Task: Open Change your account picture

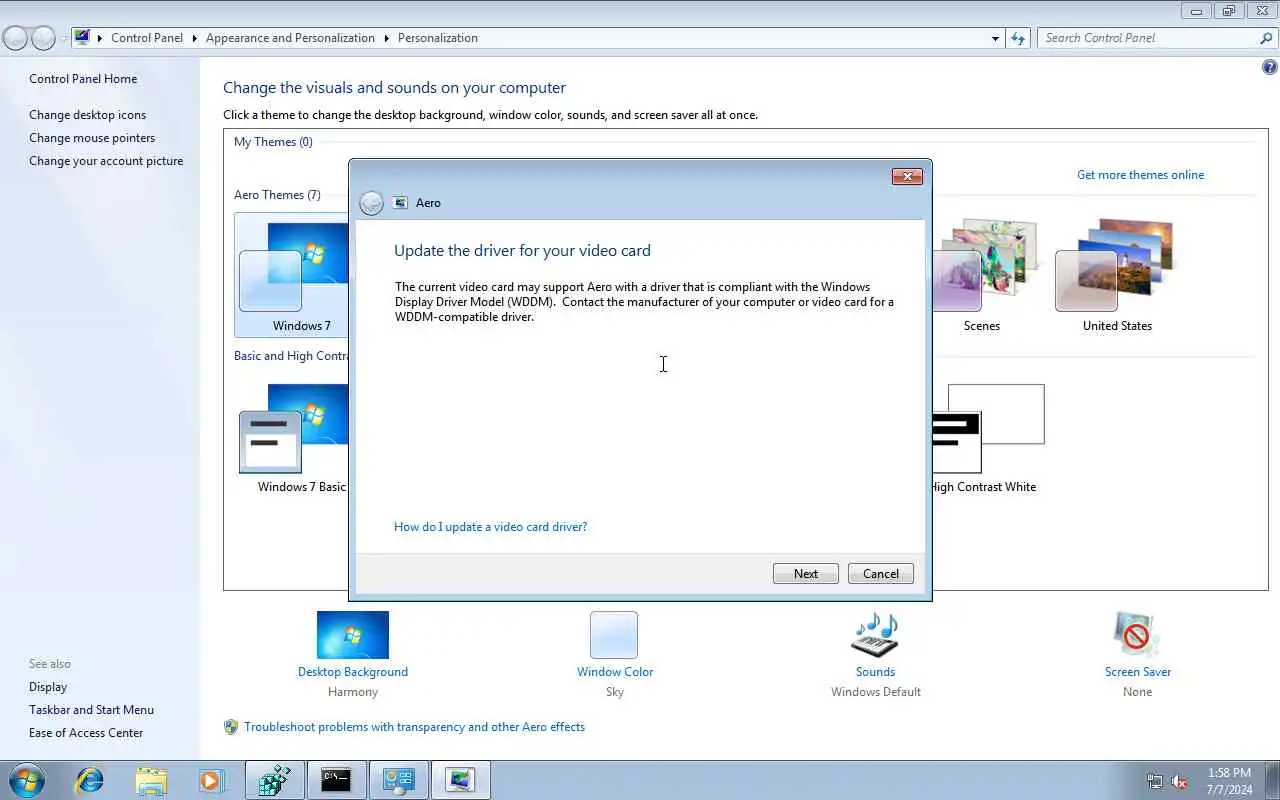Action: (x=106, y=161)
